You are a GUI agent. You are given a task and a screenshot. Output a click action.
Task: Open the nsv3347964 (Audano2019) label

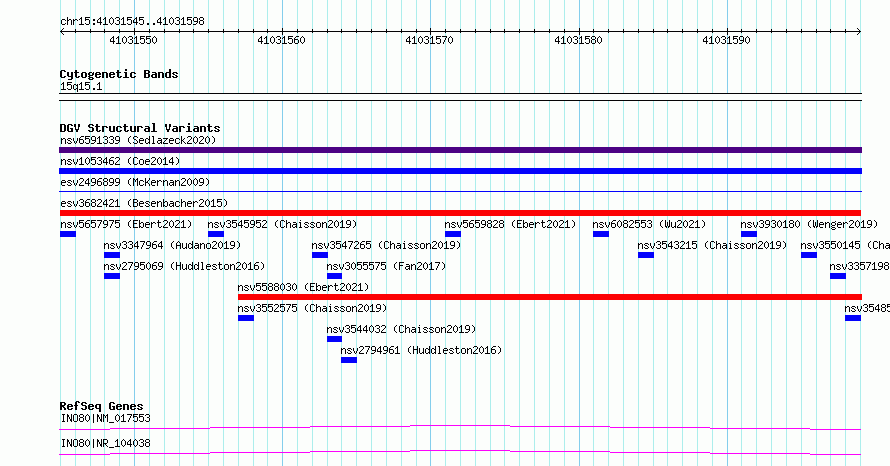click(172, 245)
